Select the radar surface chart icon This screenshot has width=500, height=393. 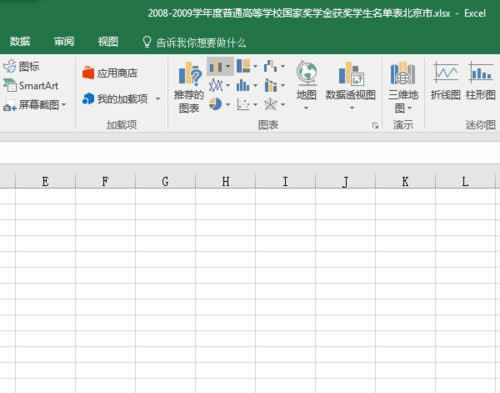(270, 104)
